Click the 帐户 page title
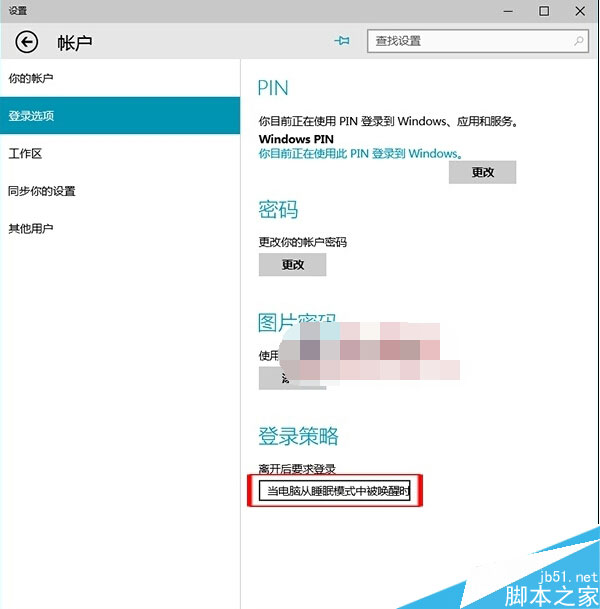Viewport: 600px width, 609px height. point(74,42)
